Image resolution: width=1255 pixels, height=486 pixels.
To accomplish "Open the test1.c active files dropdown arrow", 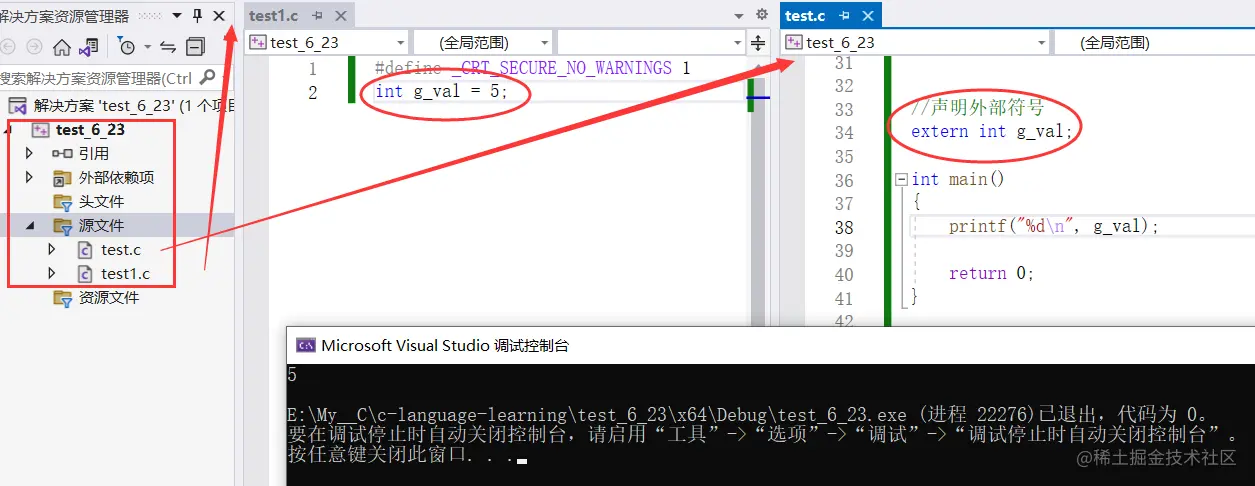I will click(739, 16).
